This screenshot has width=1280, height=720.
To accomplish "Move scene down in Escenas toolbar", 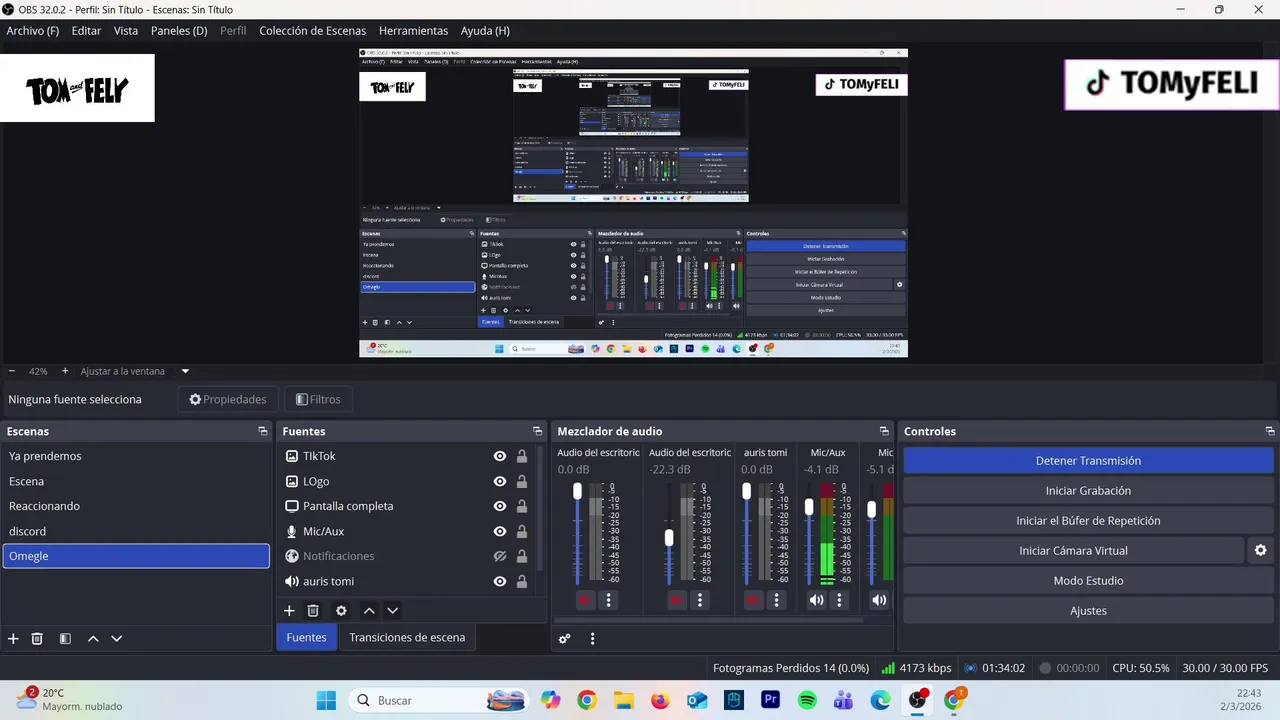I will pyautogui.click(x=117, y=638).
